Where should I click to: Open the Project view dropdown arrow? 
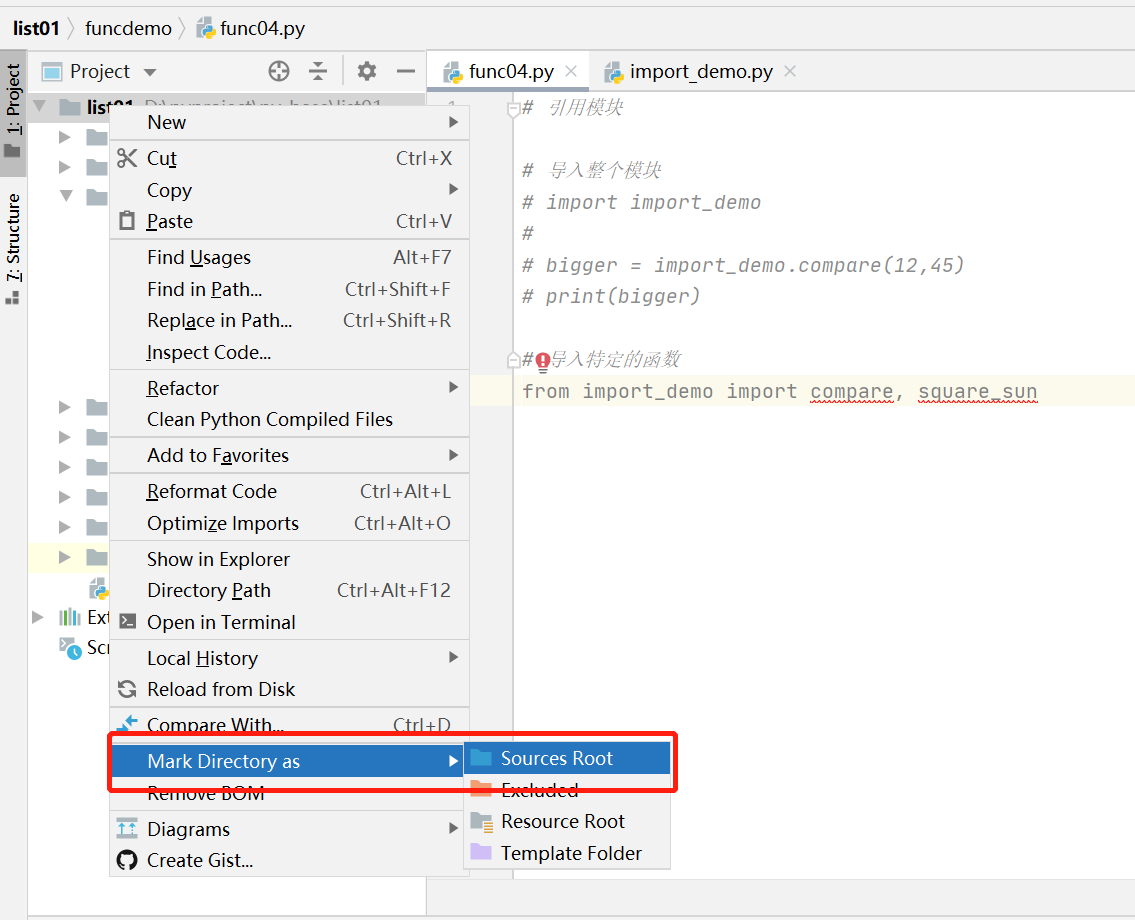click(150, 72)
